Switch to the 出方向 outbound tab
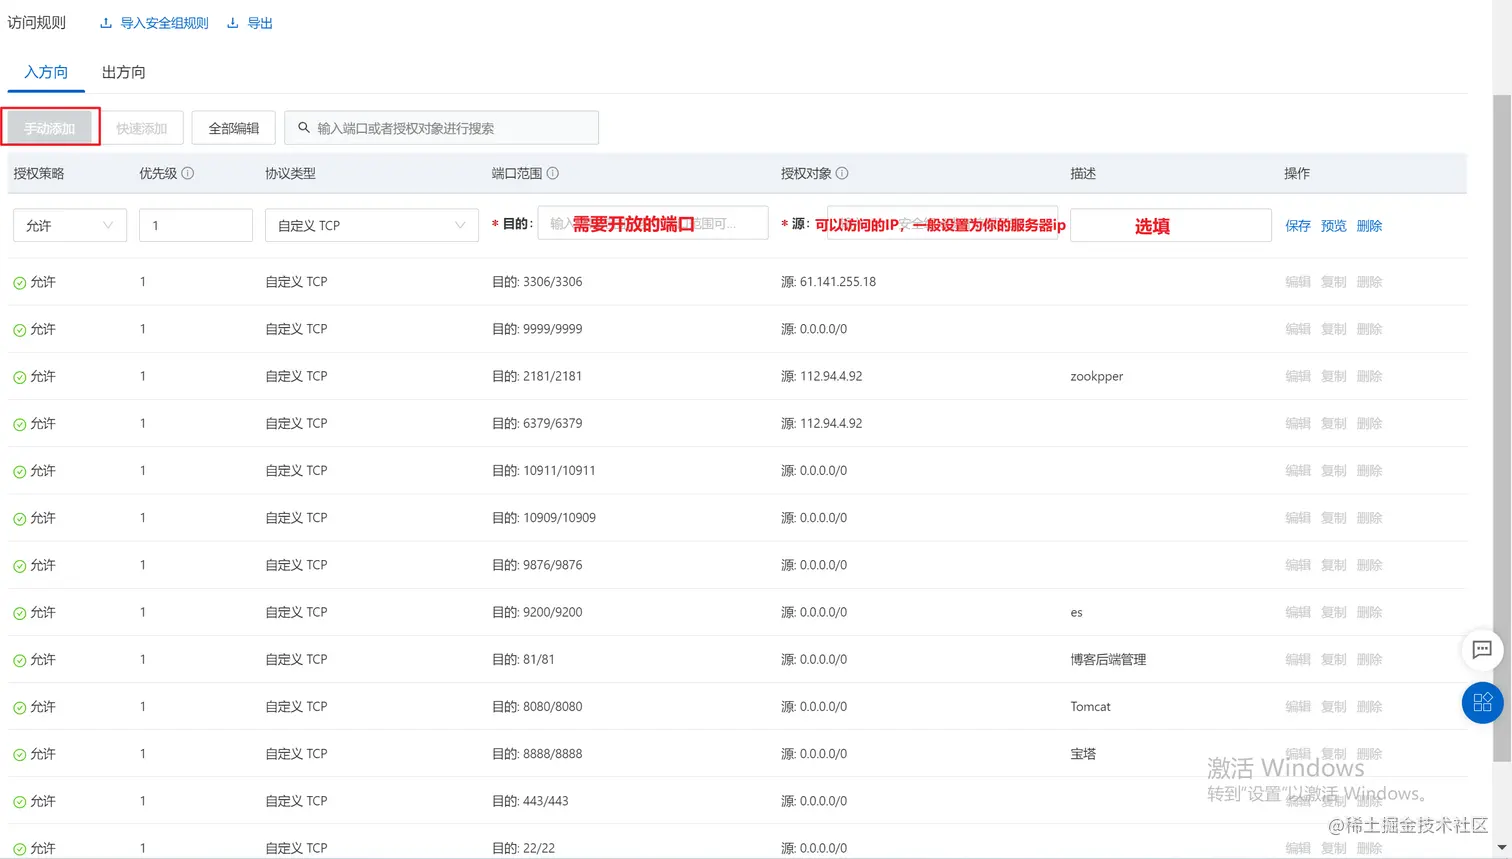The height and width of the screenshot is (859, 1512). [x=124, y=72]
